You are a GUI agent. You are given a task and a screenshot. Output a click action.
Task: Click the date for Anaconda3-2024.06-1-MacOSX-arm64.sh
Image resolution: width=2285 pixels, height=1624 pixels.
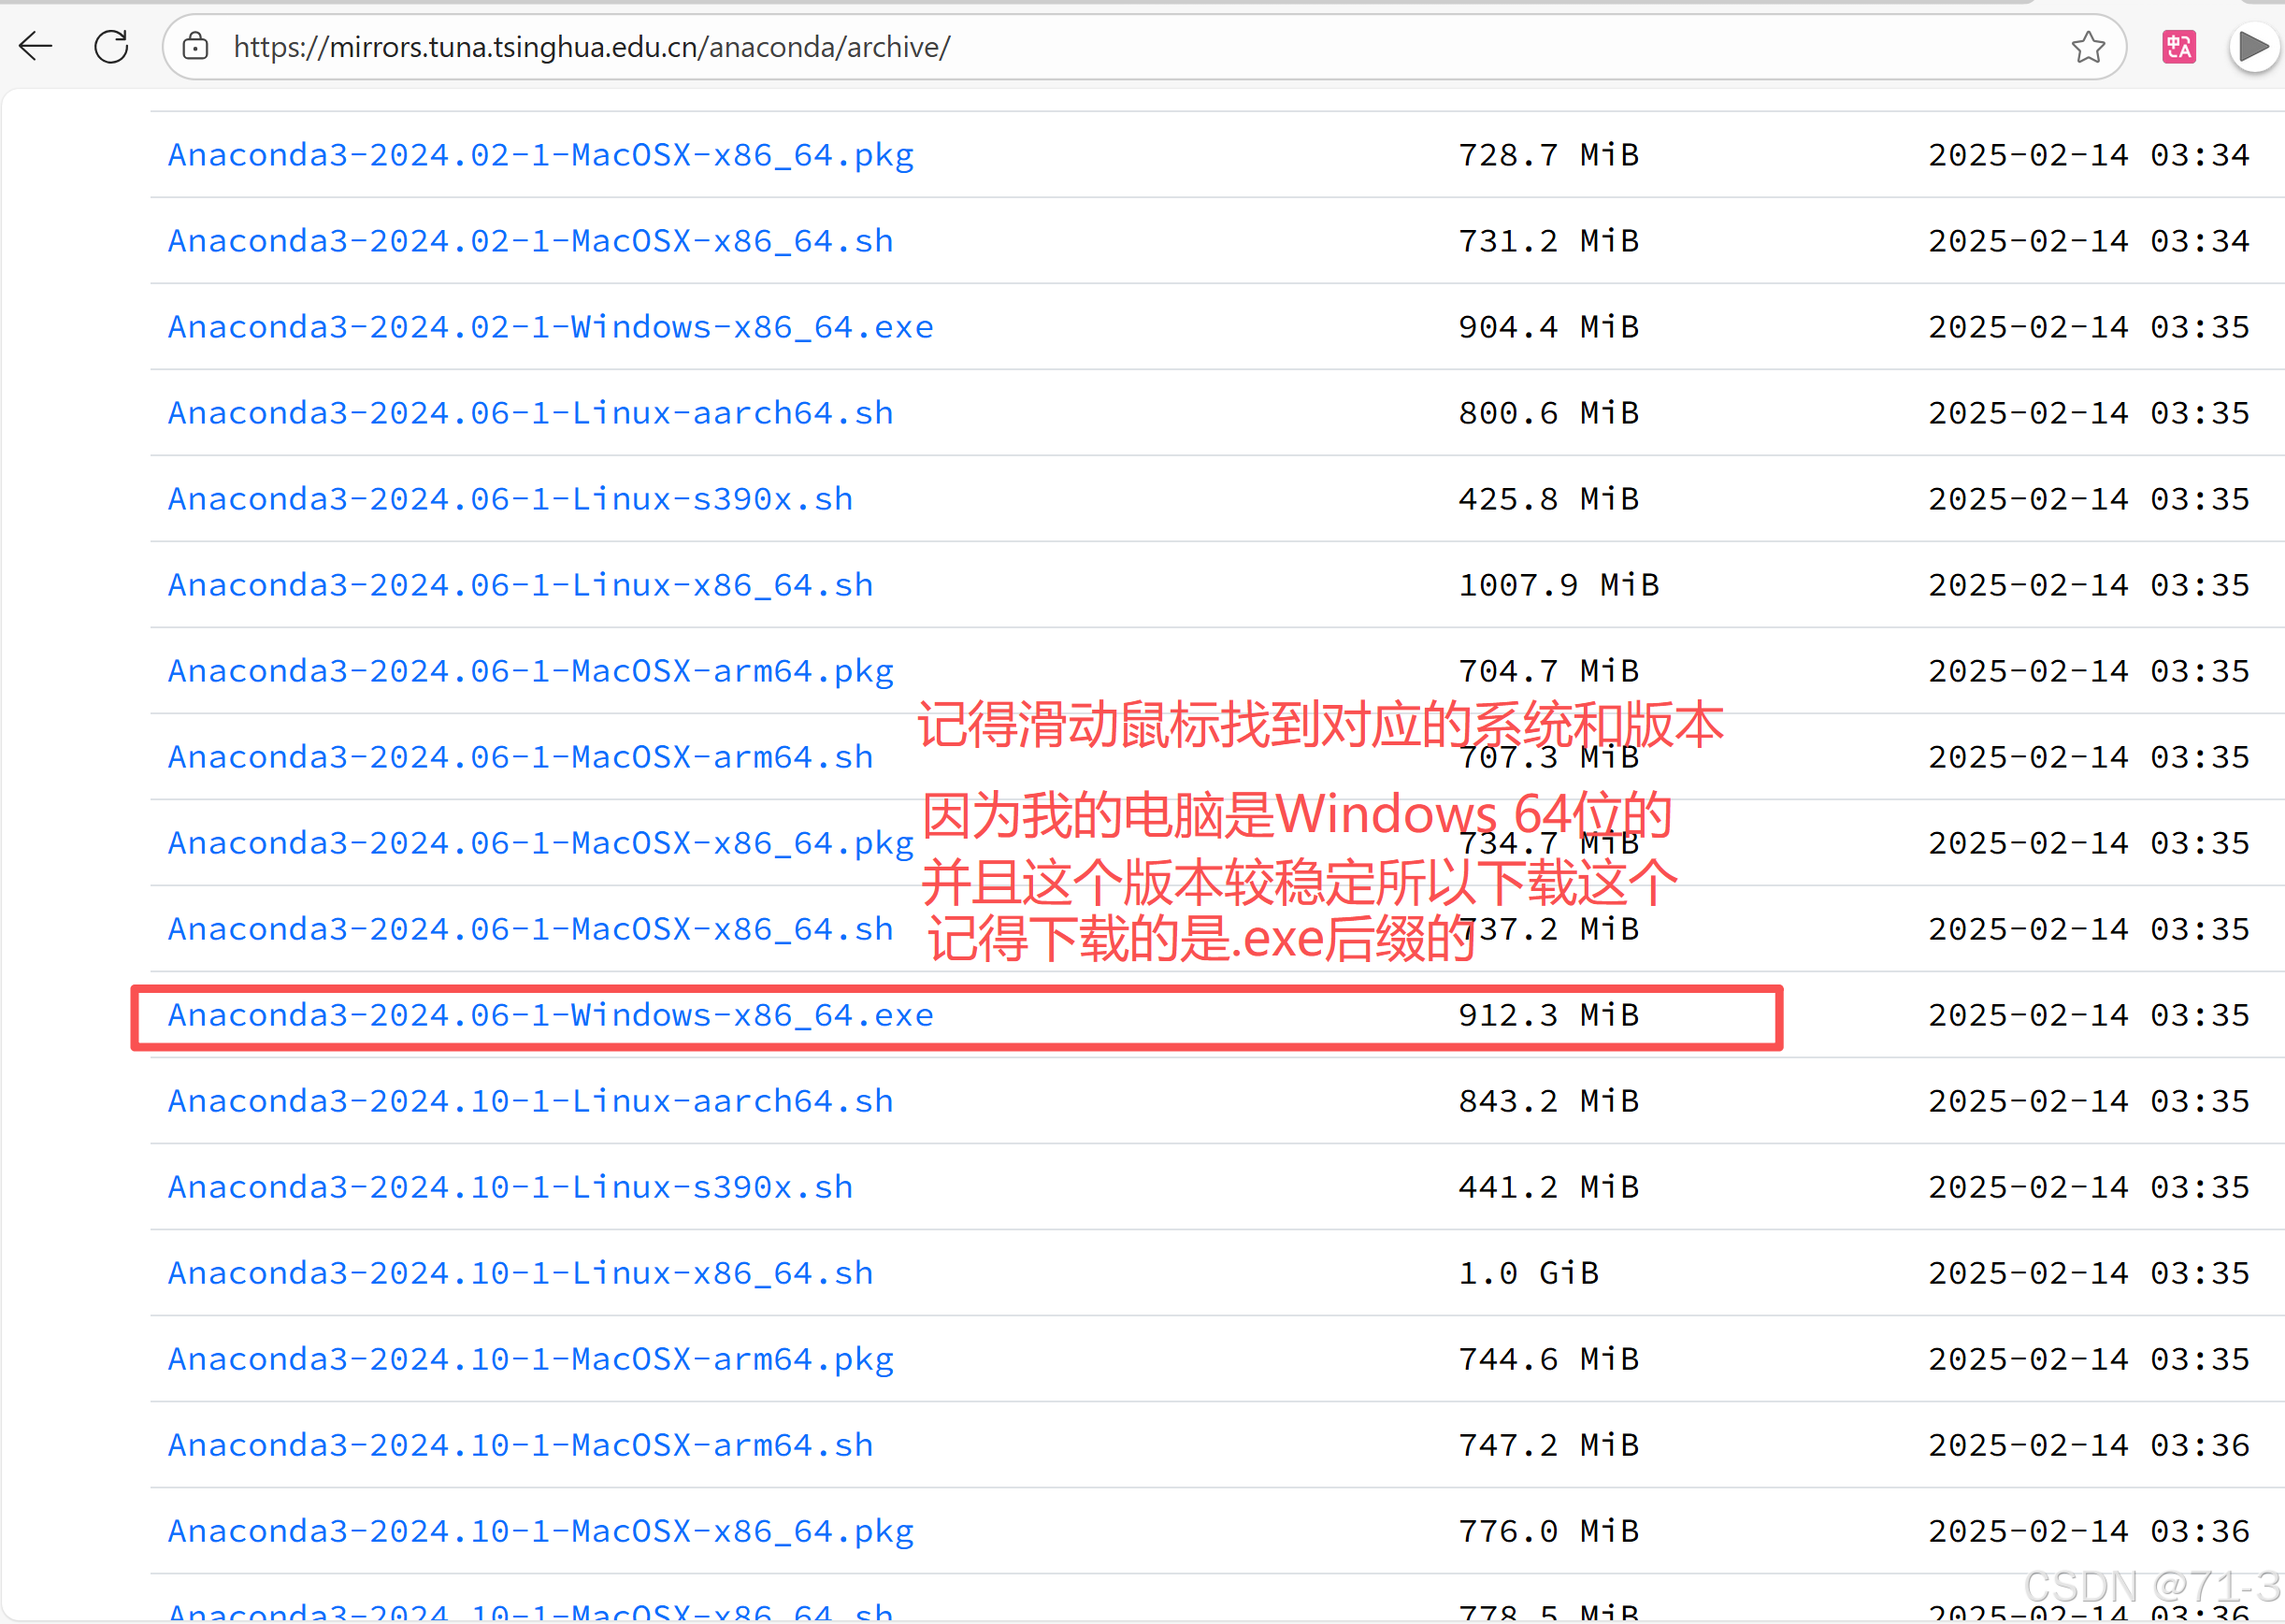(x=2089, y=757)
